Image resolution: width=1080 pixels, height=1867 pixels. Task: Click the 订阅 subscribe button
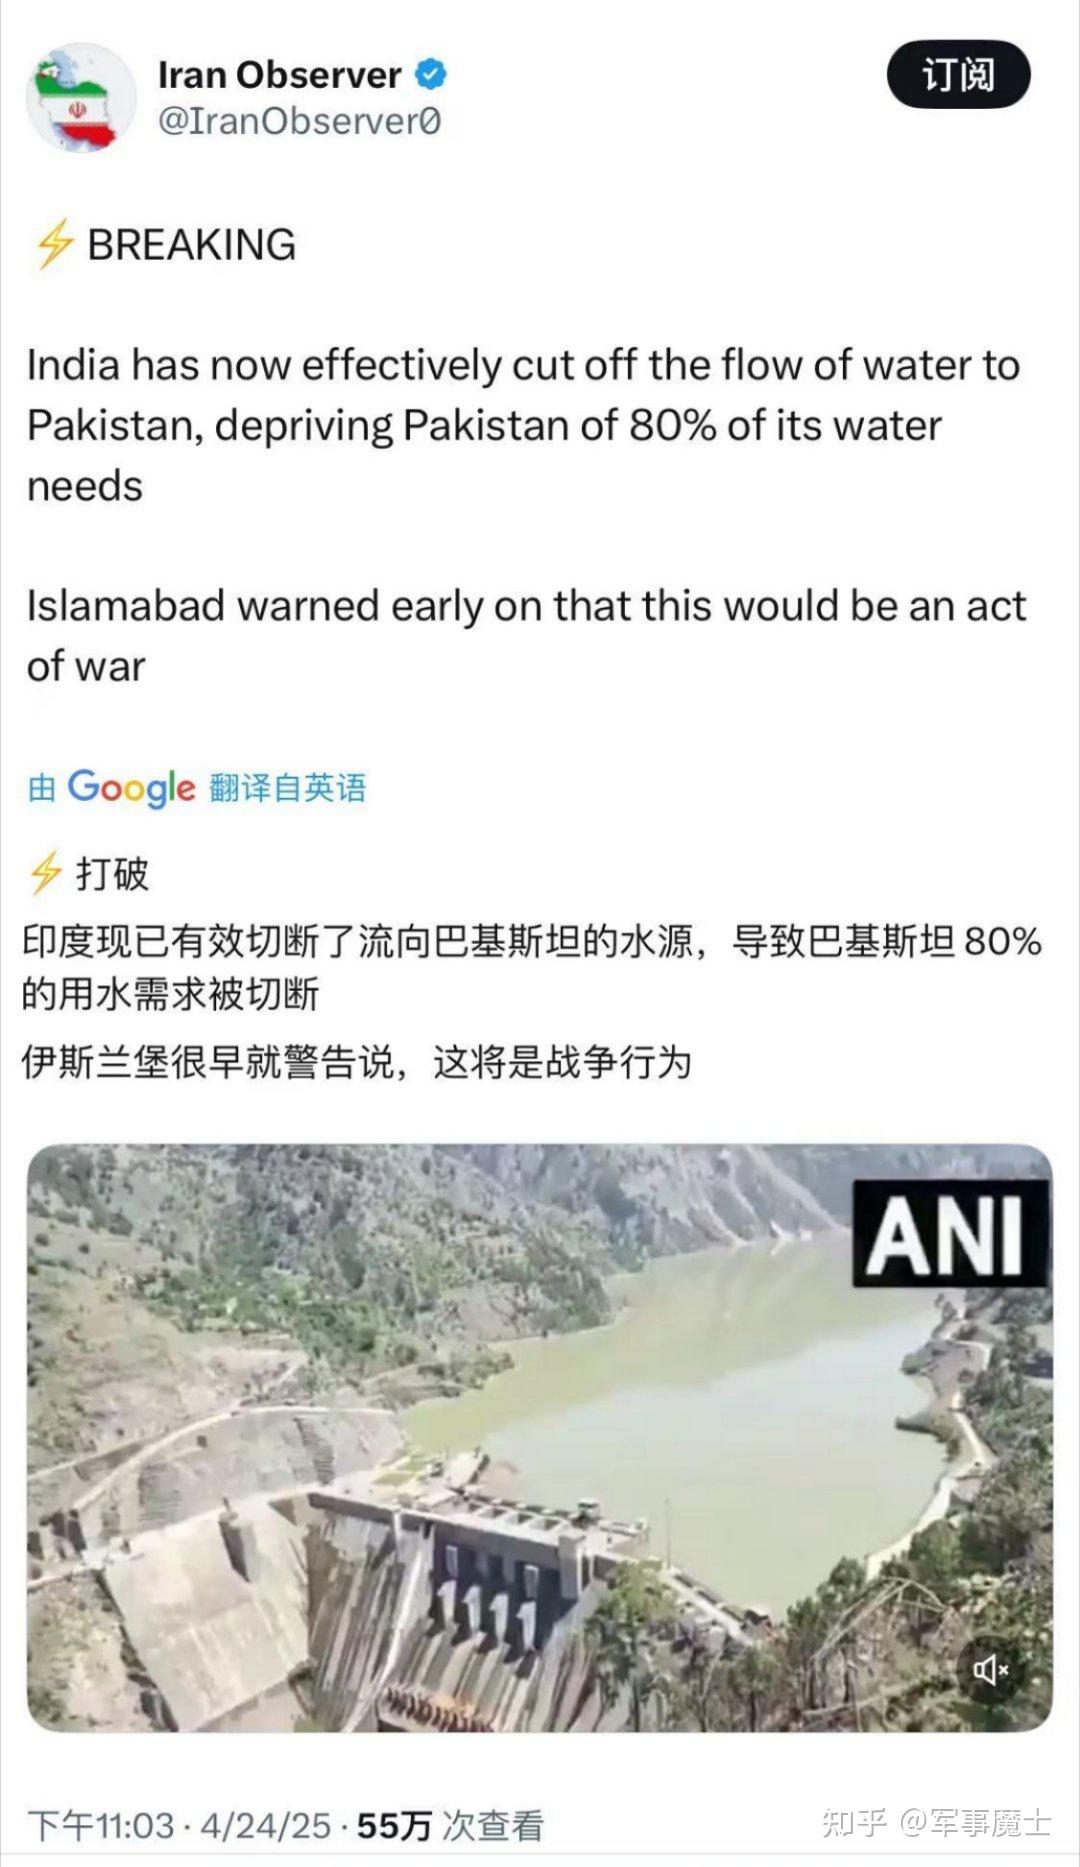(x=958, y=74)
